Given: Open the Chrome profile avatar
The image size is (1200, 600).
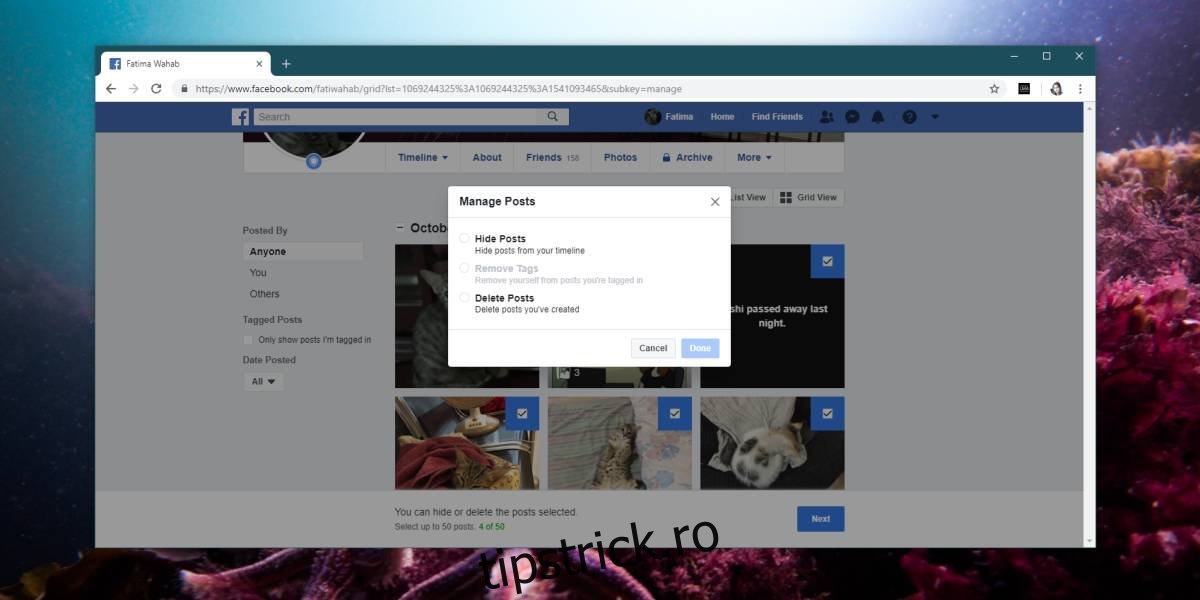Looking at the screenshot, I should pyautogui.click(x=1056, y=88).
